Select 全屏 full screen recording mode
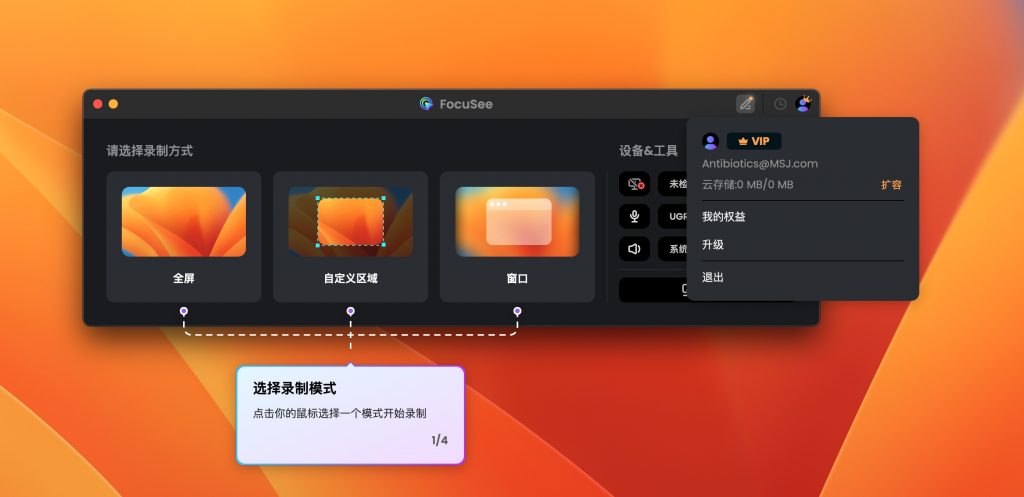The height and width of the screenshot is (497, 1024). click(x=184, y=237)
